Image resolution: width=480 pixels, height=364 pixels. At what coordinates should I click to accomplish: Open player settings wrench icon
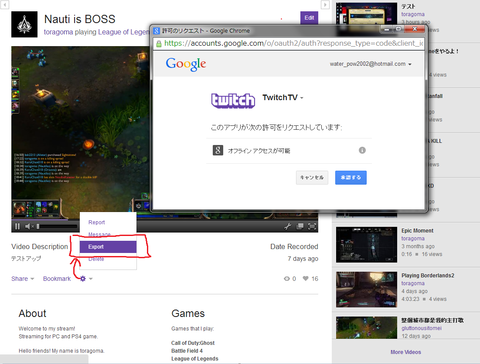(x=287, y=226)
